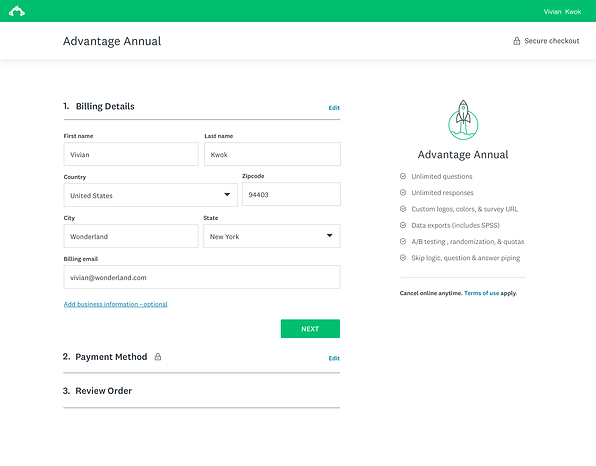Open the Terms of use link
Screen dimensions: 596x466
(482, 293)
